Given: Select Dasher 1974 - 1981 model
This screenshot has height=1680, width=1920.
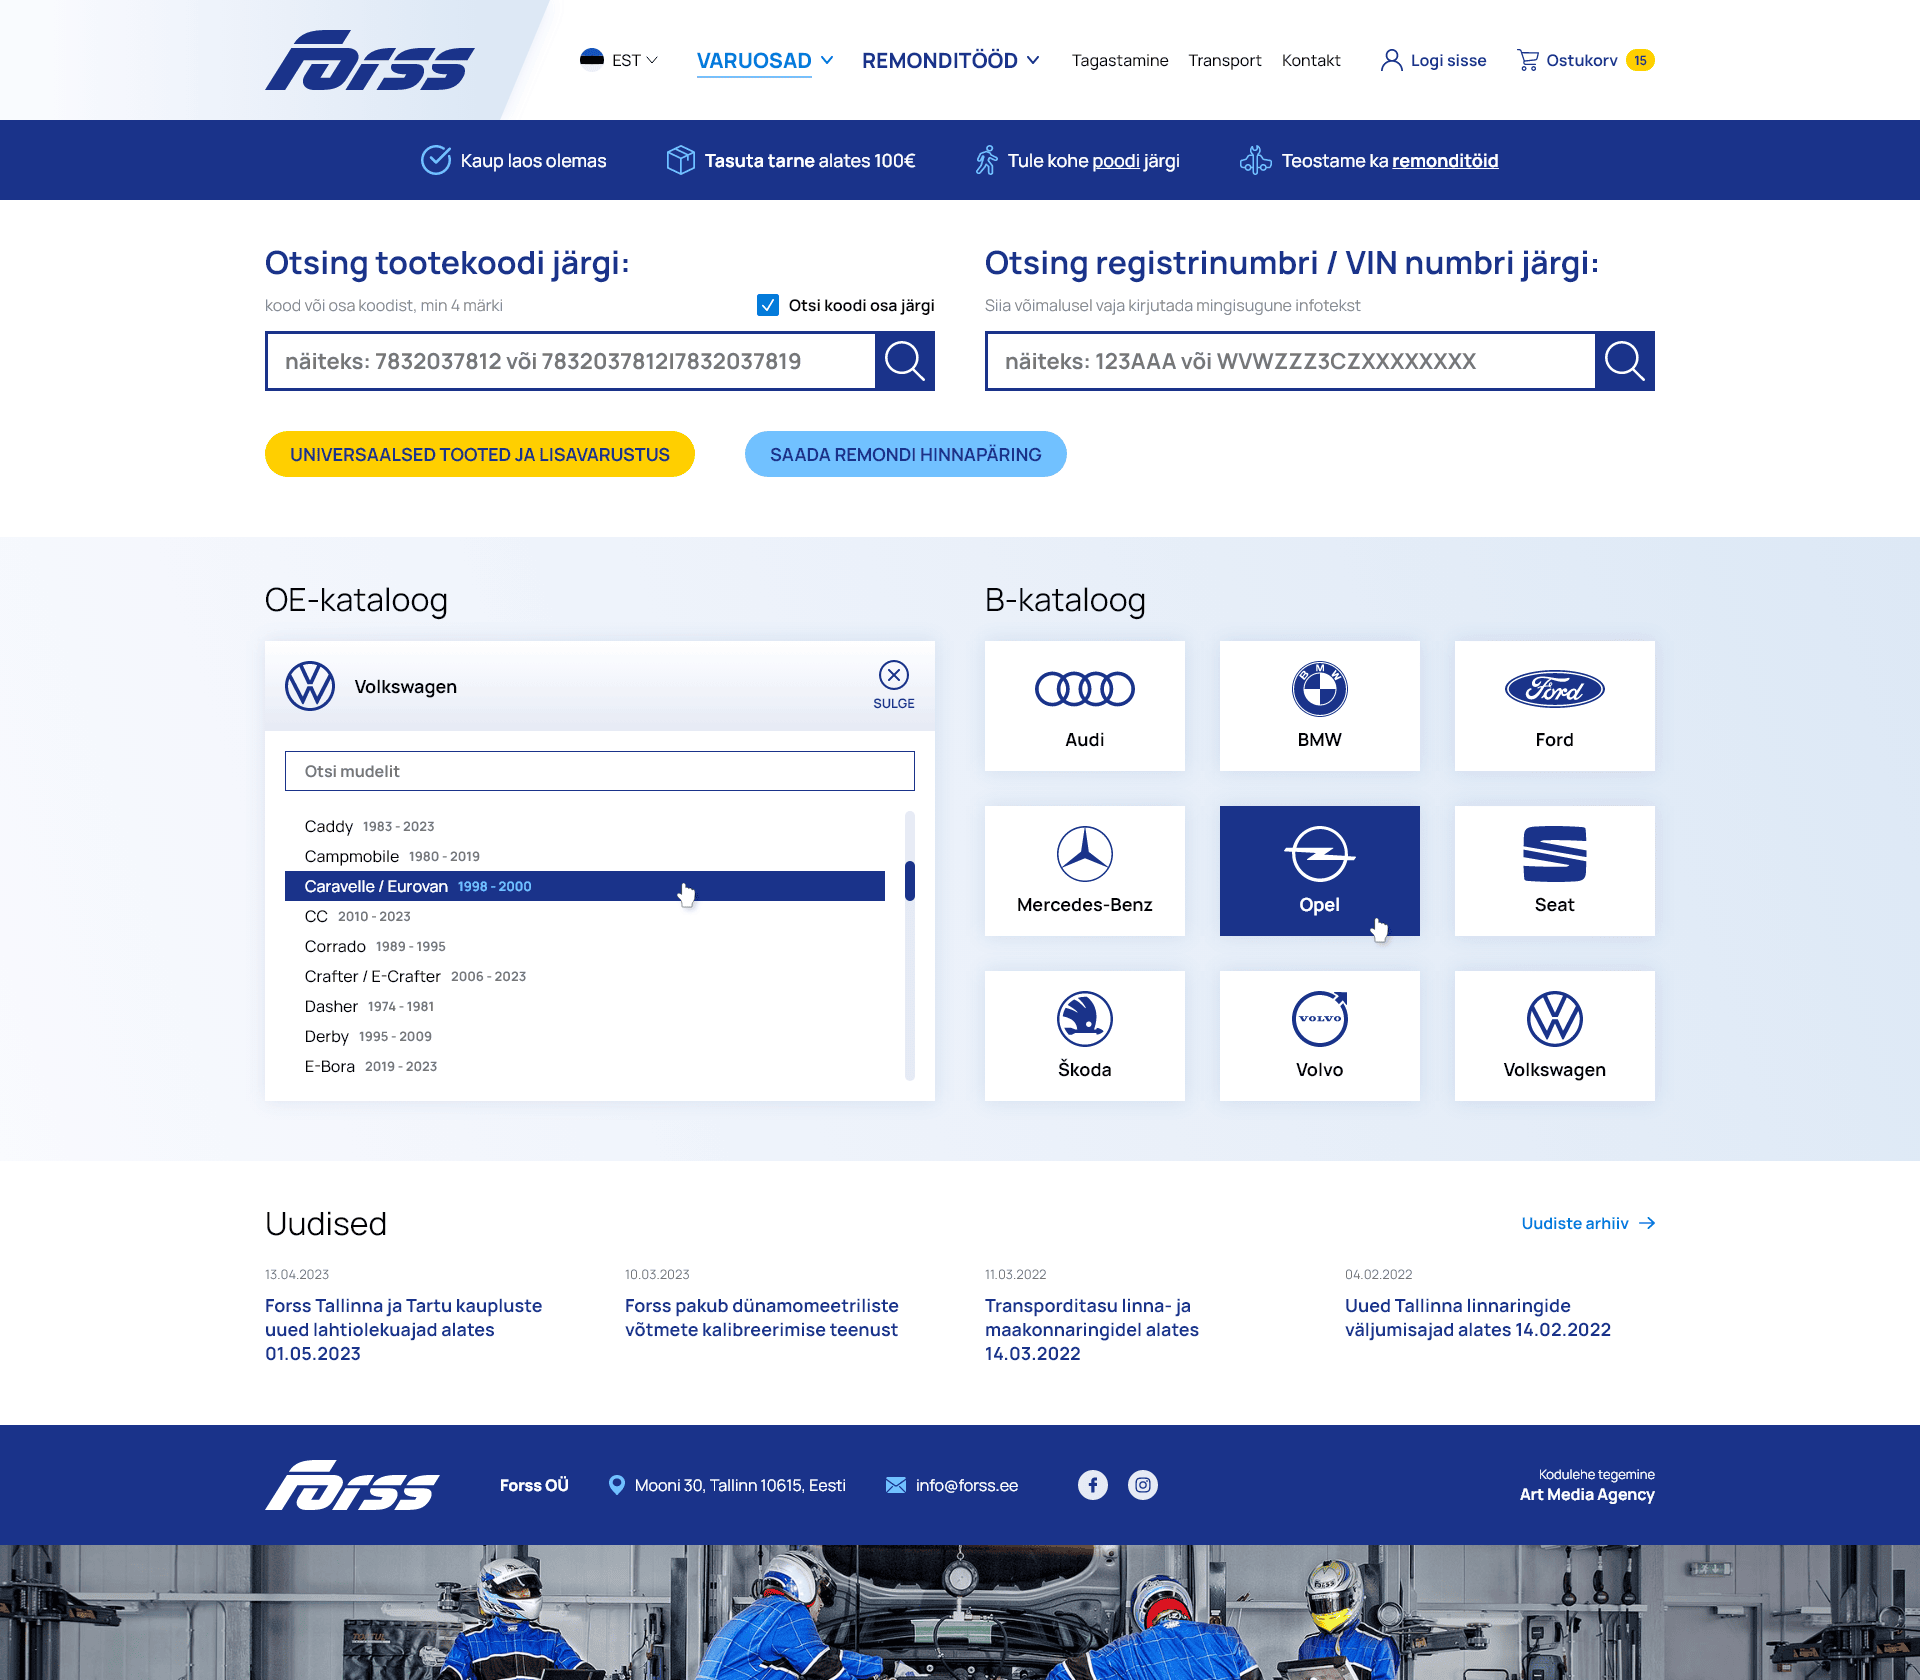Looking at the screenshot, I should click(585, 1006).
